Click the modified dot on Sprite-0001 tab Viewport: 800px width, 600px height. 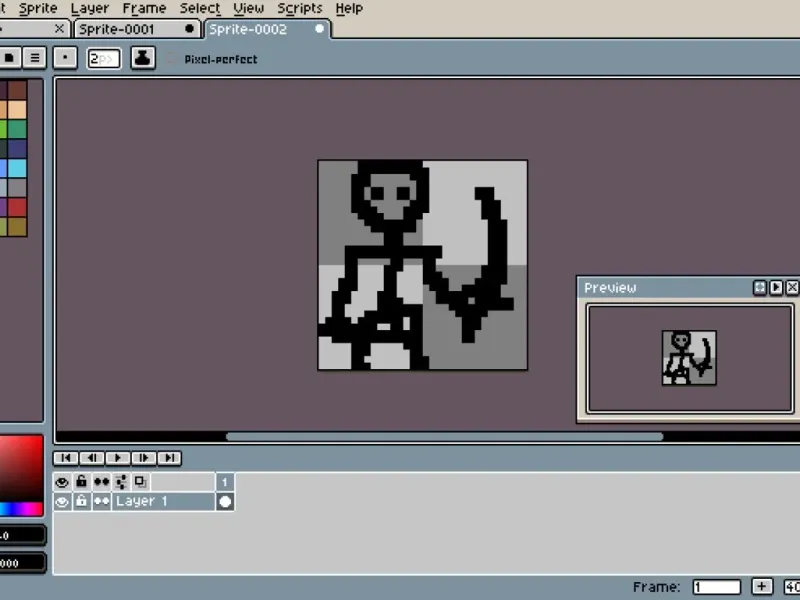pyautogui.click(x=189, y=29)
